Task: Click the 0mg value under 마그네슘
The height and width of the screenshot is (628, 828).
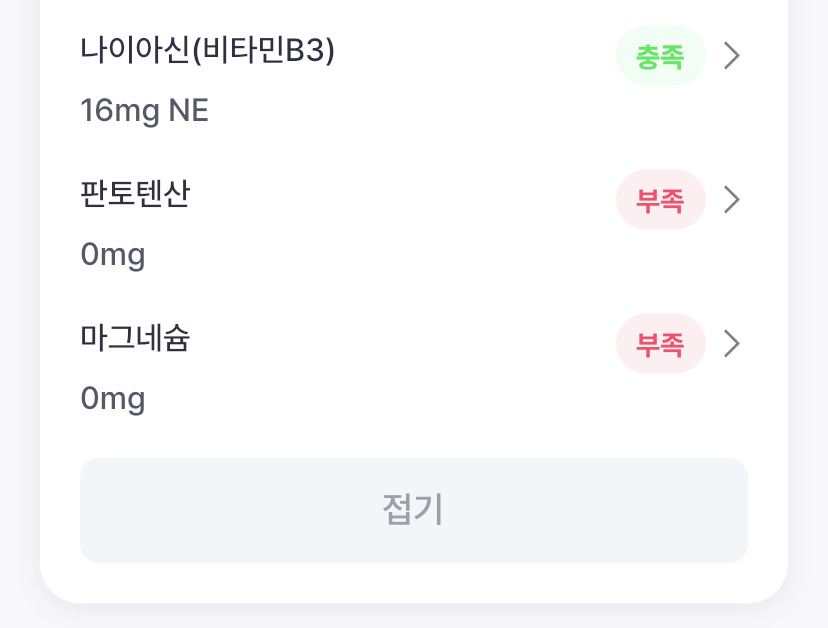Action: point(112,399)
